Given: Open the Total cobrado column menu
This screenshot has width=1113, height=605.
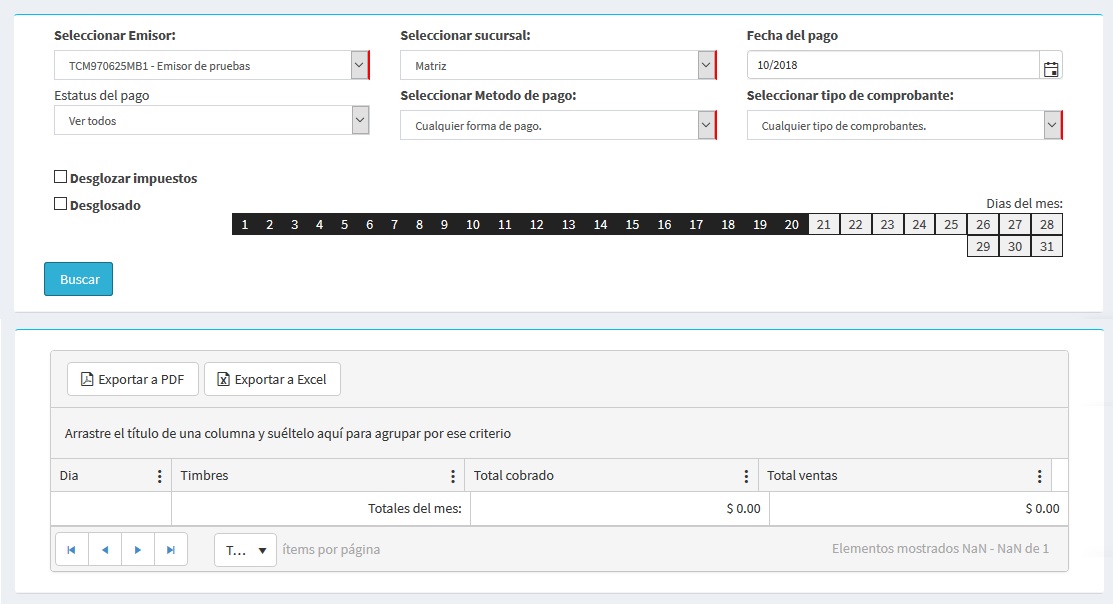Looking at the screenshot, I should pos(746,476).
